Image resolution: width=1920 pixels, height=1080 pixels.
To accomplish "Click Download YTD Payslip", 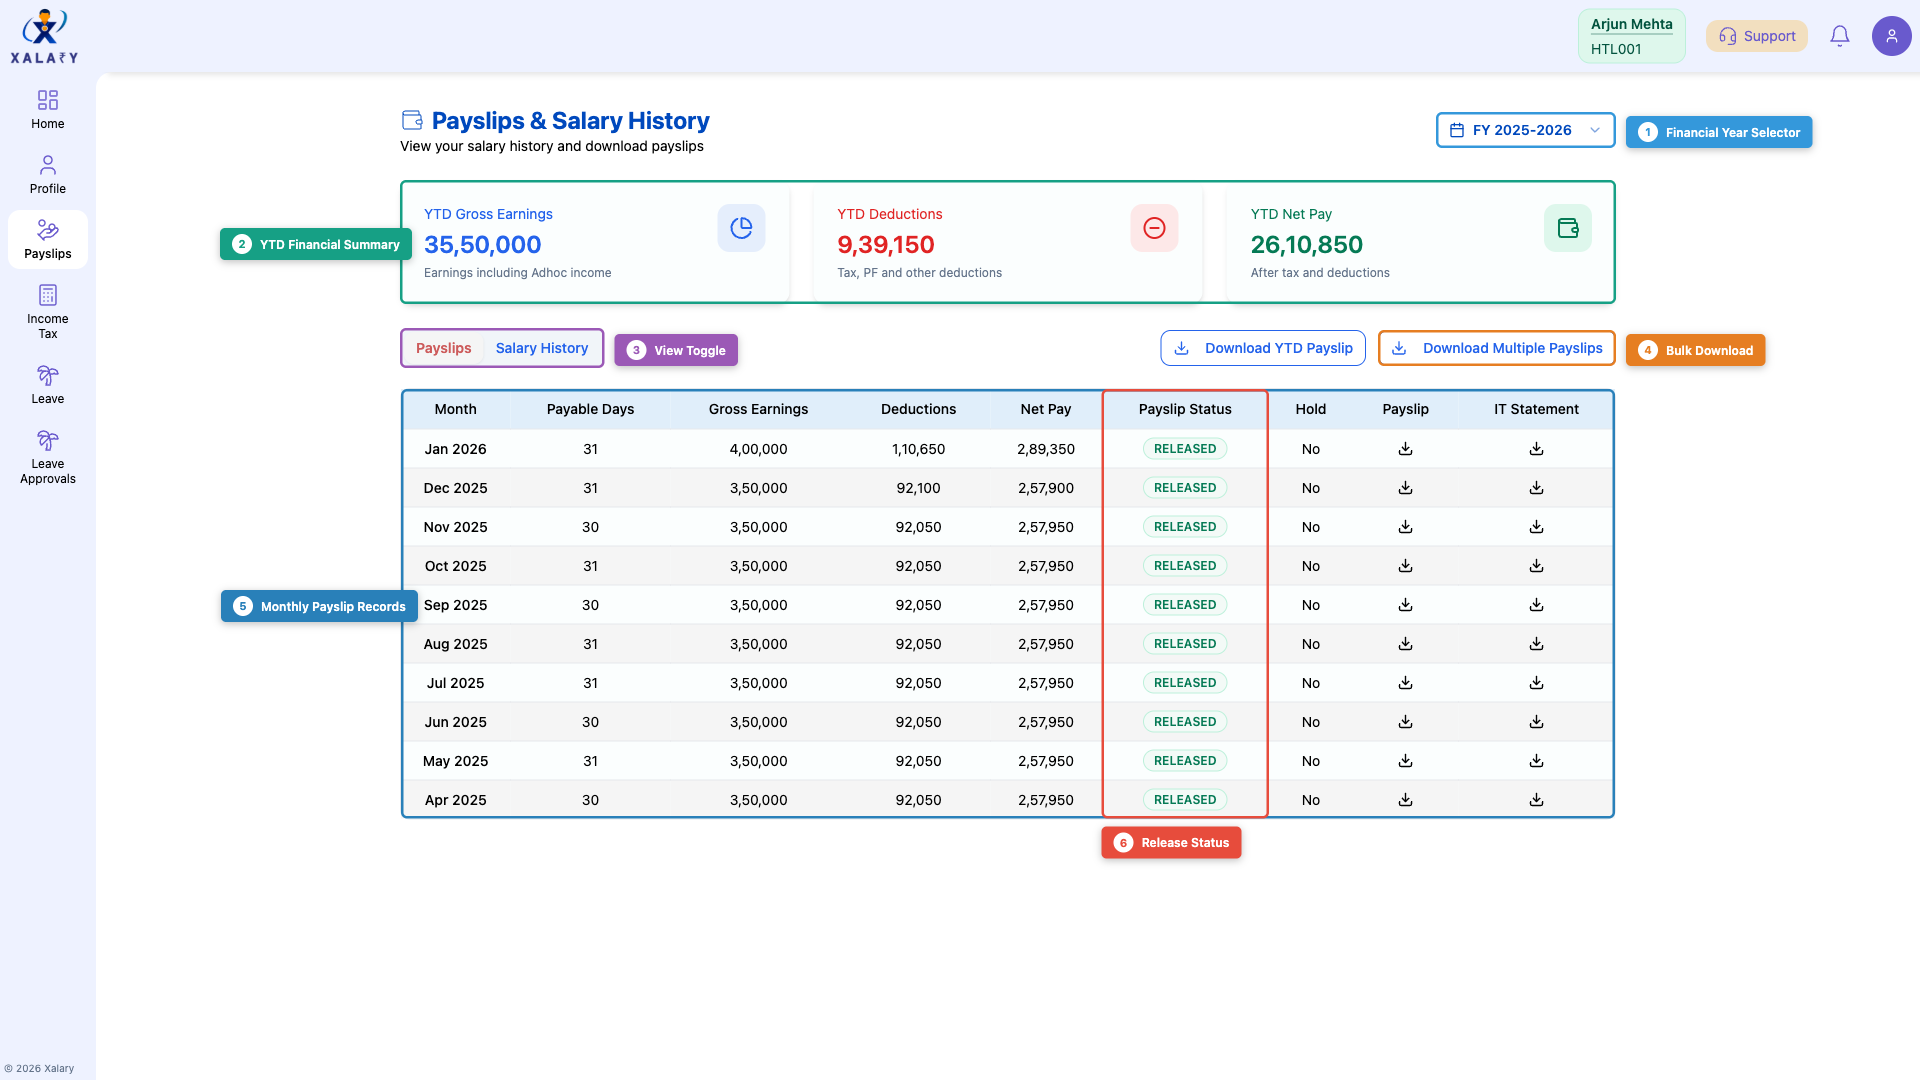I will click(1263, 348).
